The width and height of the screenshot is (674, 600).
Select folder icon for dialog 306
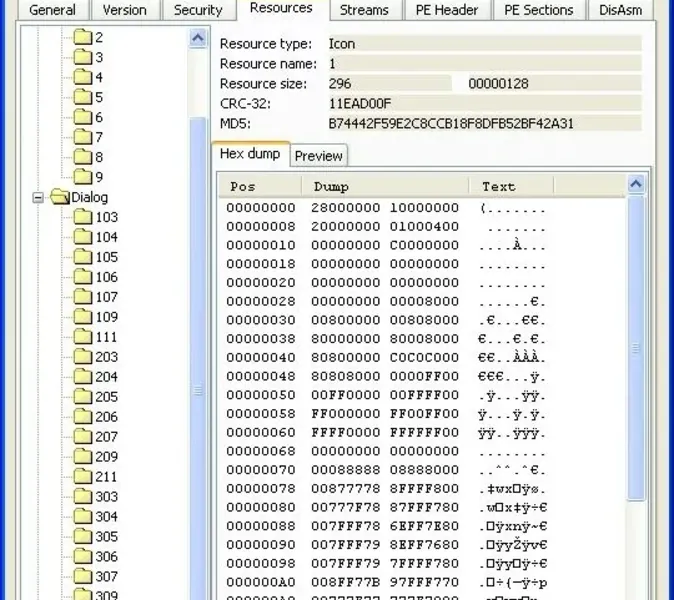coord(83,556)
